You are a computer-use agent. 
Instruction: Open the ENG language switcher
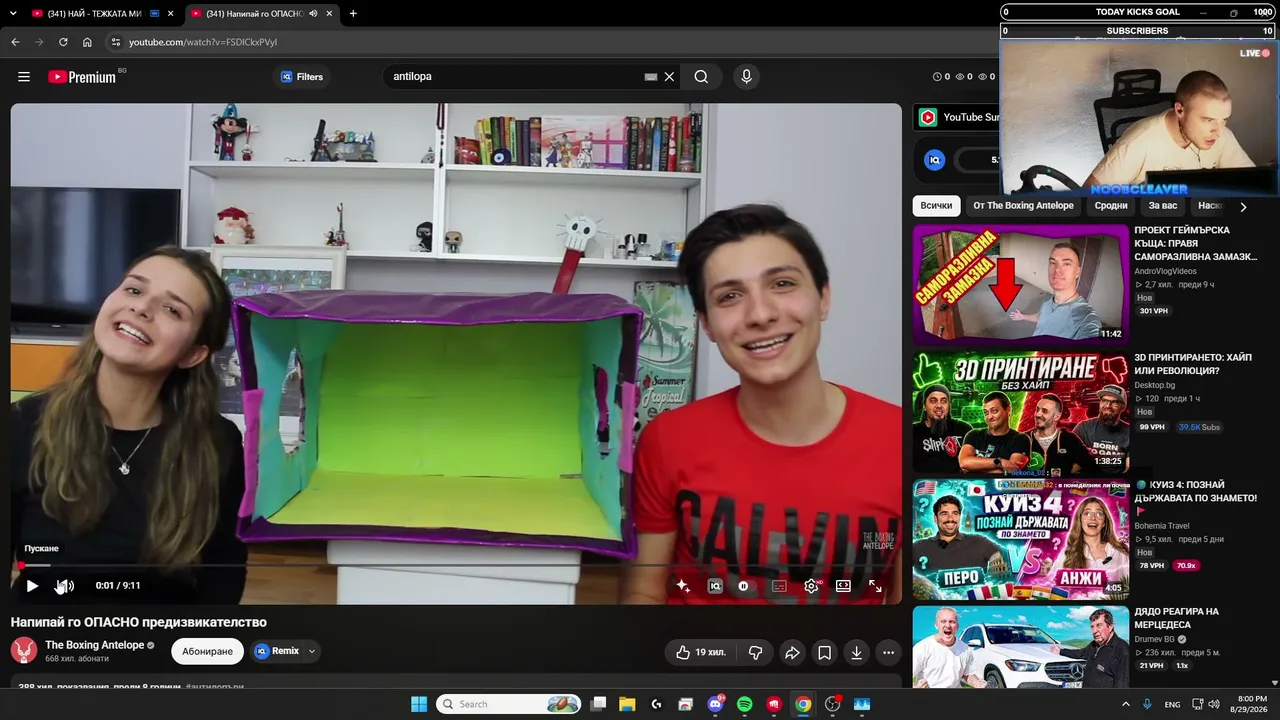(x=1172, y=704)
